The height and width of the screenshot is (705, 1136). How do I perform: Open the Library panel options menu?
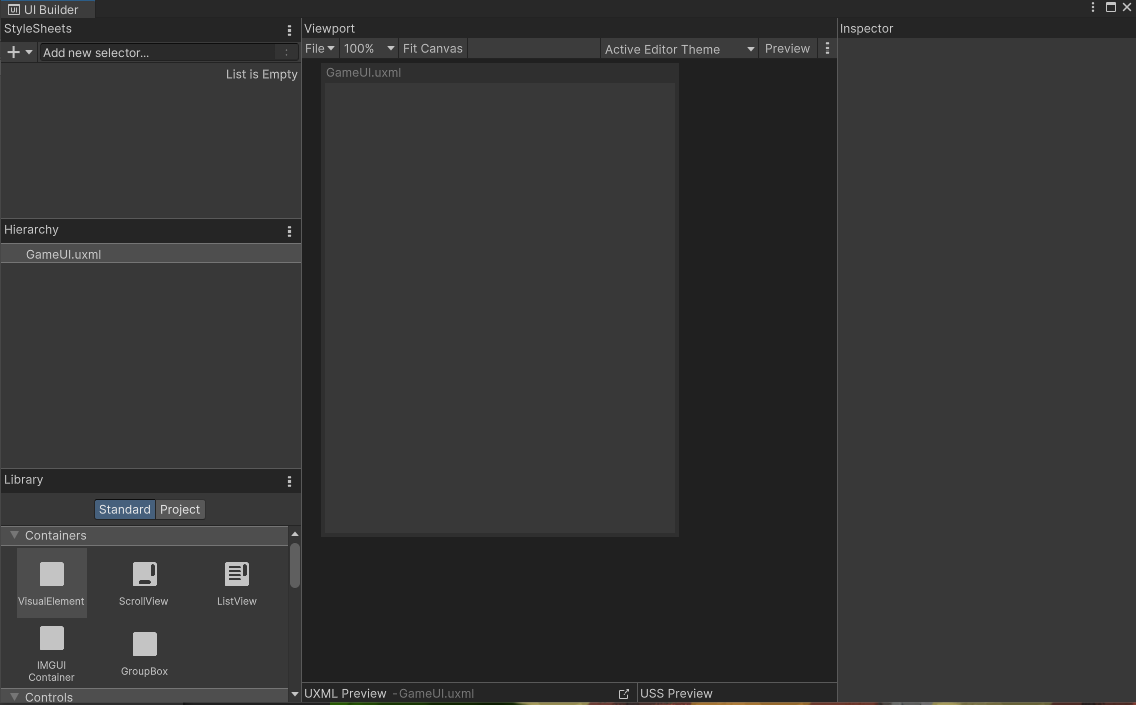[x=290, y=481]
